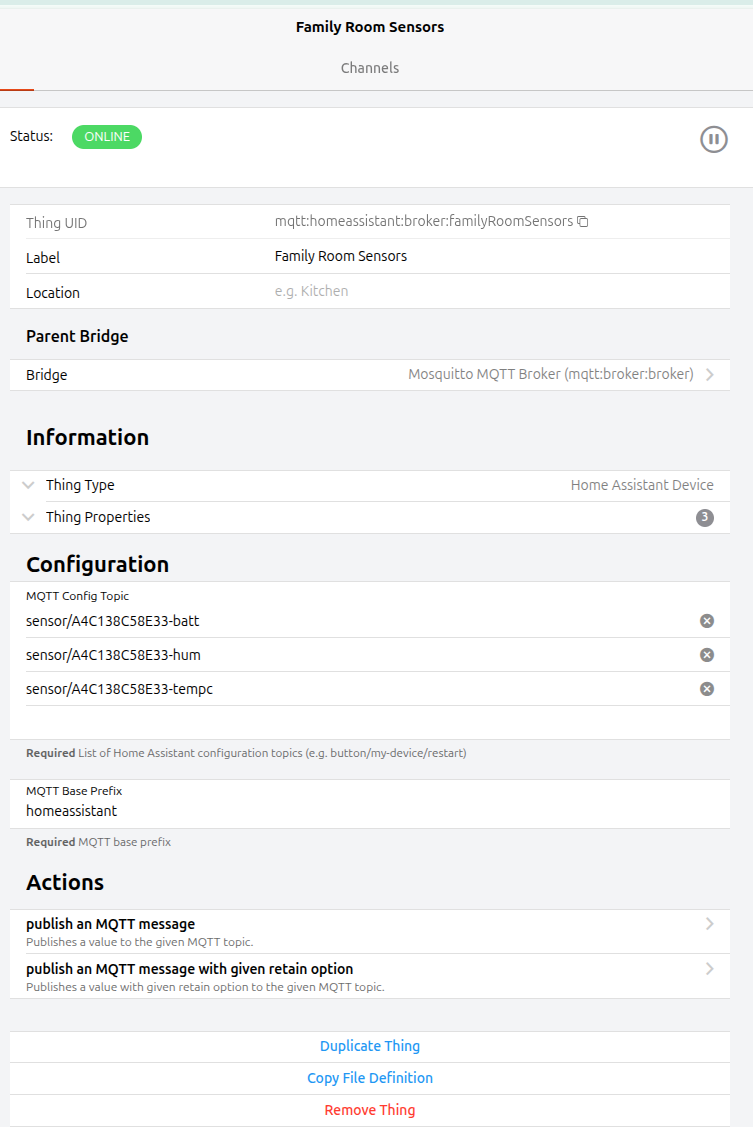This screenshot has height=1127, width=753.
Task: Copy the Thing UID to clipboard
Action: pyautogui.click(x=583, y=222)
